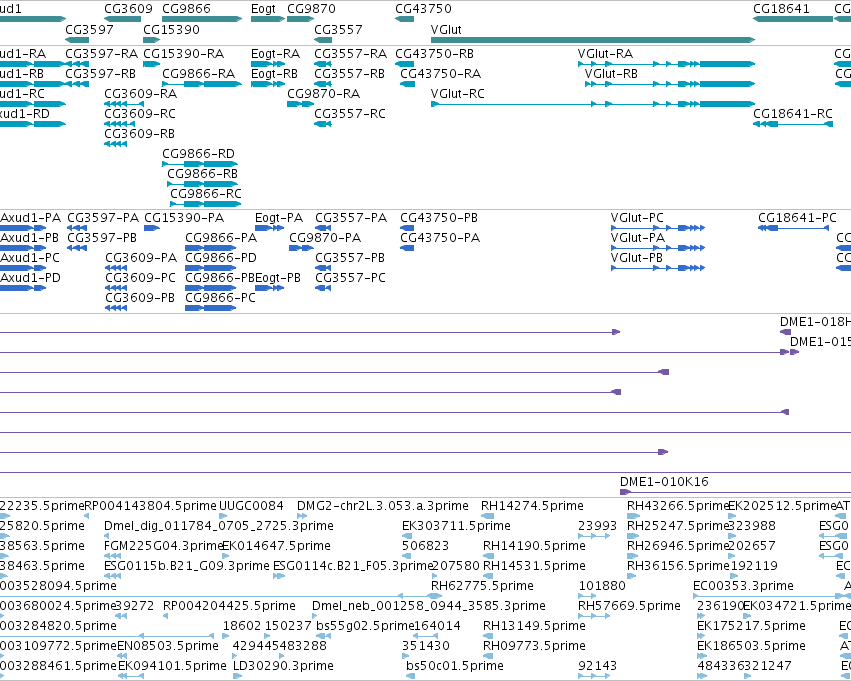The image size is (851, 681).
Task: Click the bs50c01.5prime EST label
Action: point(455,667)
